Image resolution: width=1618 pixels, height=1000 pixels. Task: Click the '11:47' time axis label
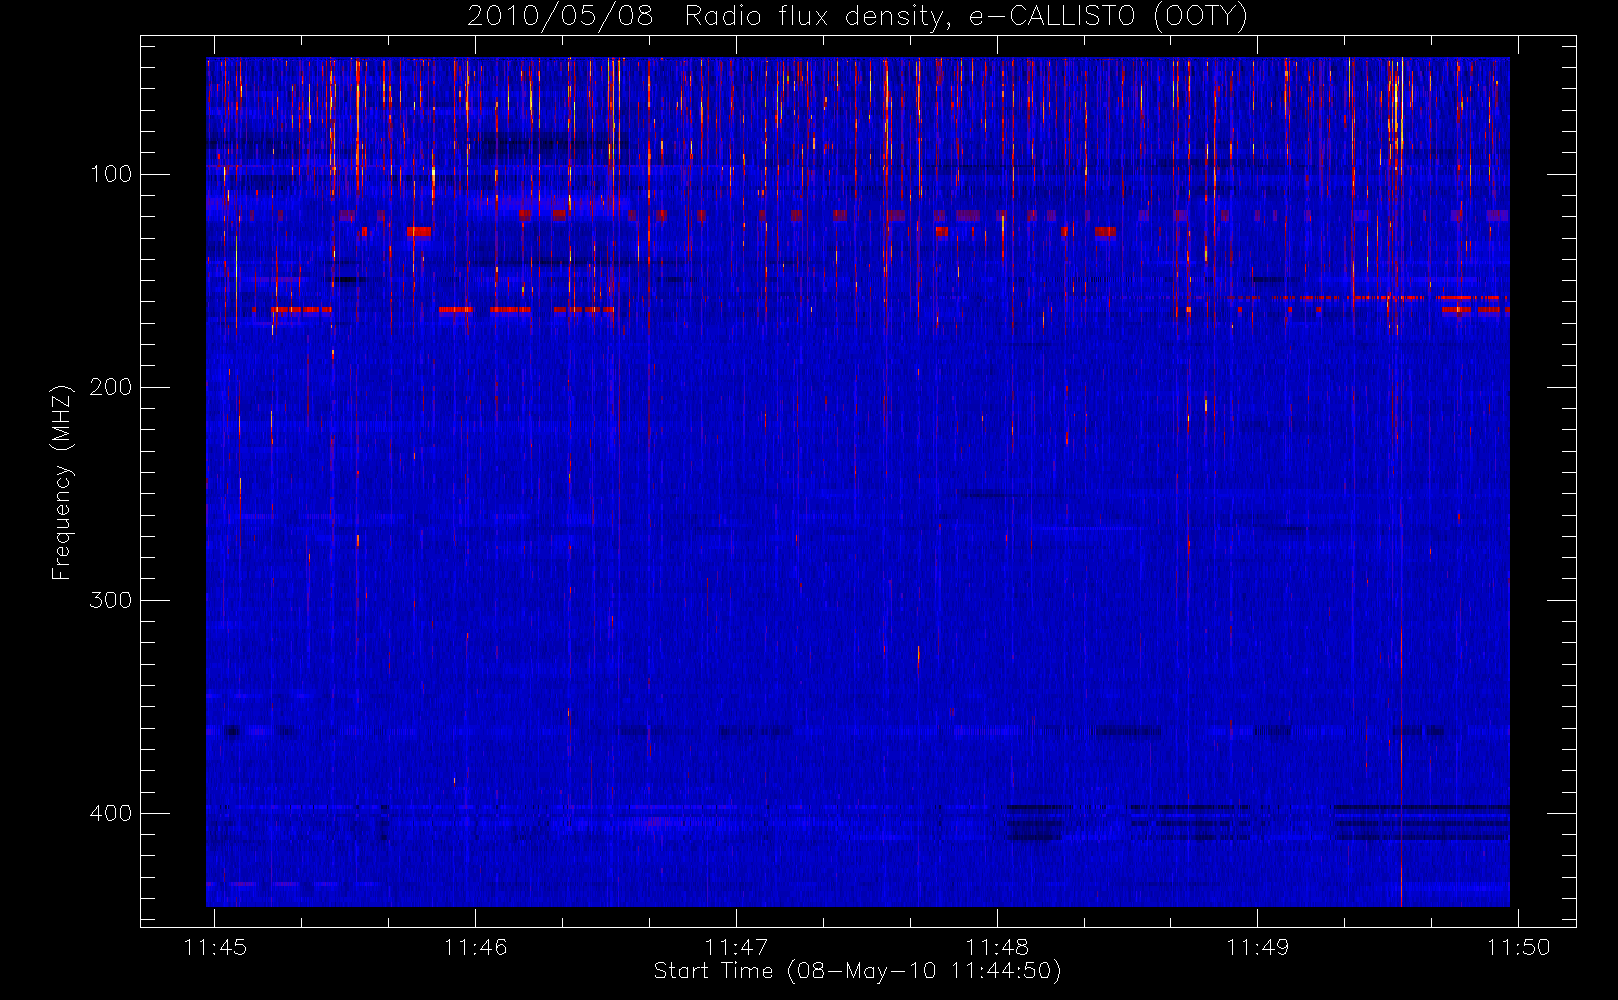[736, 947]
